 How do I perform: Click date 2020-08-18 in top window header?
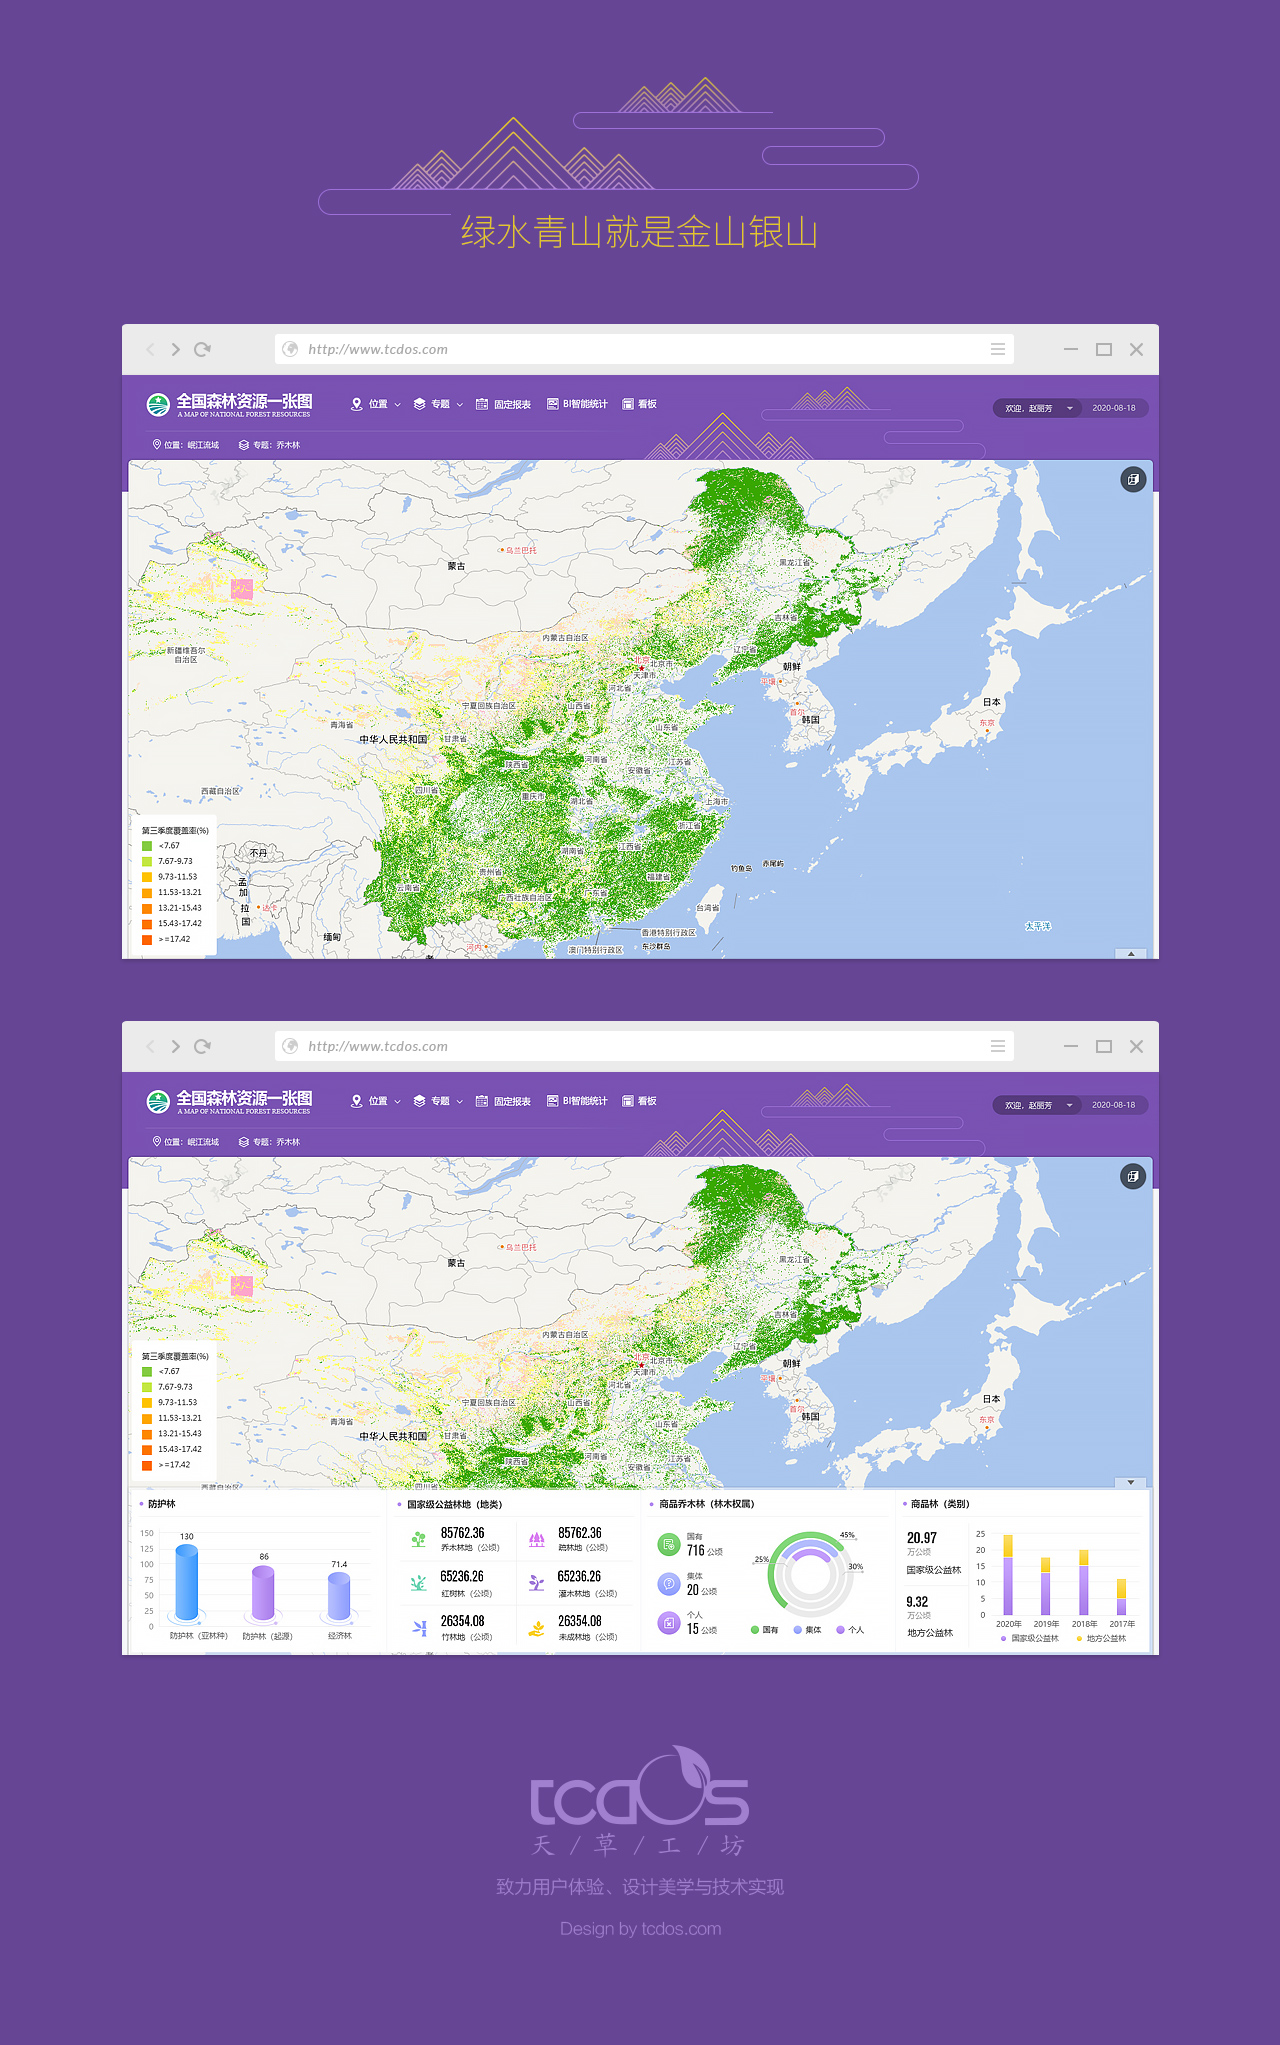[x=1113, y=408]
